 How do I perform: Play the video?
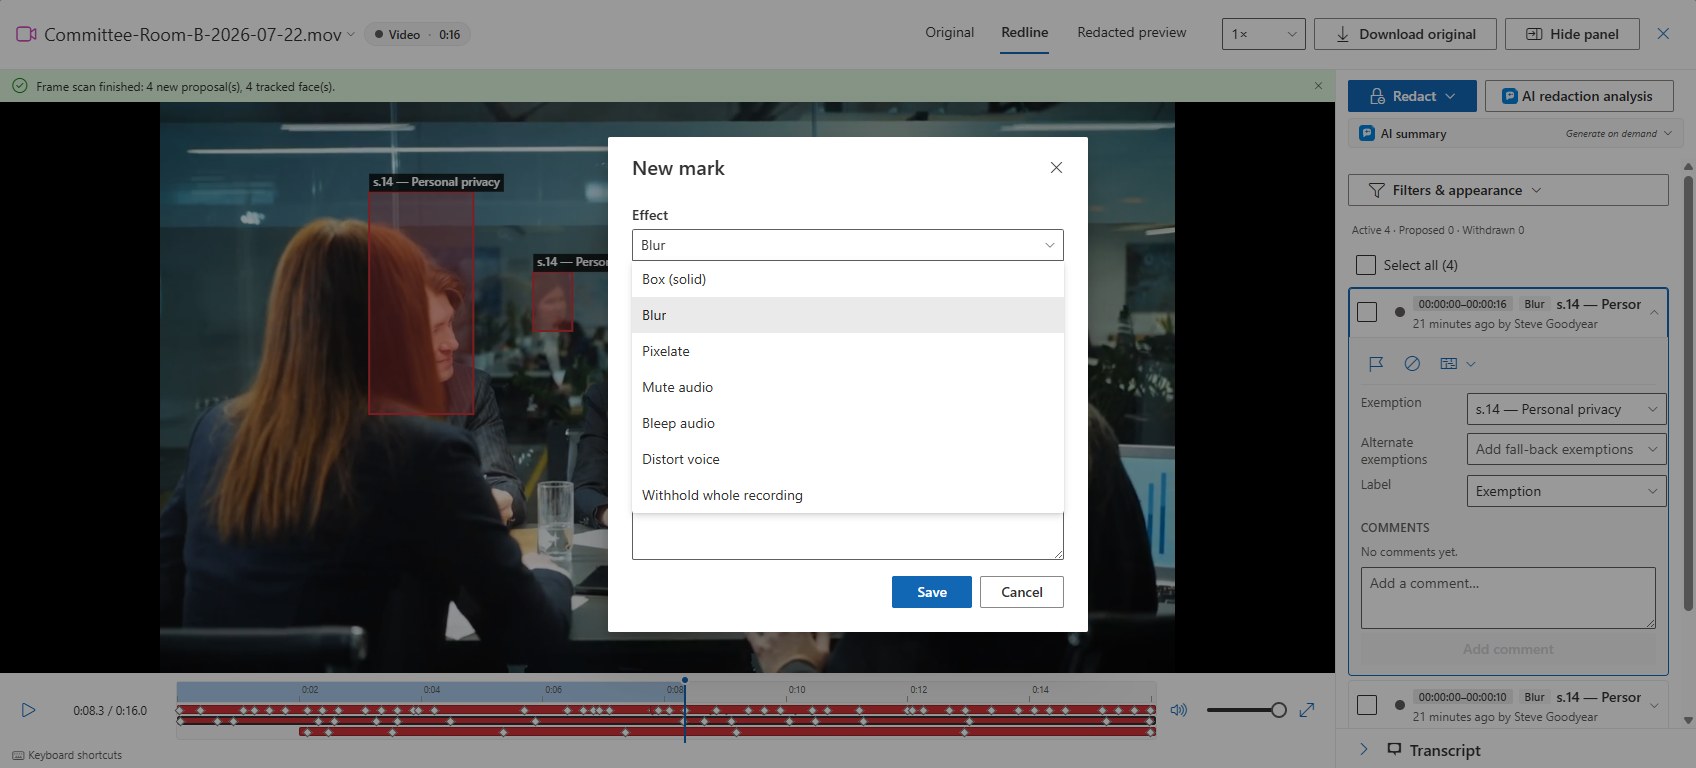point(28,710)
